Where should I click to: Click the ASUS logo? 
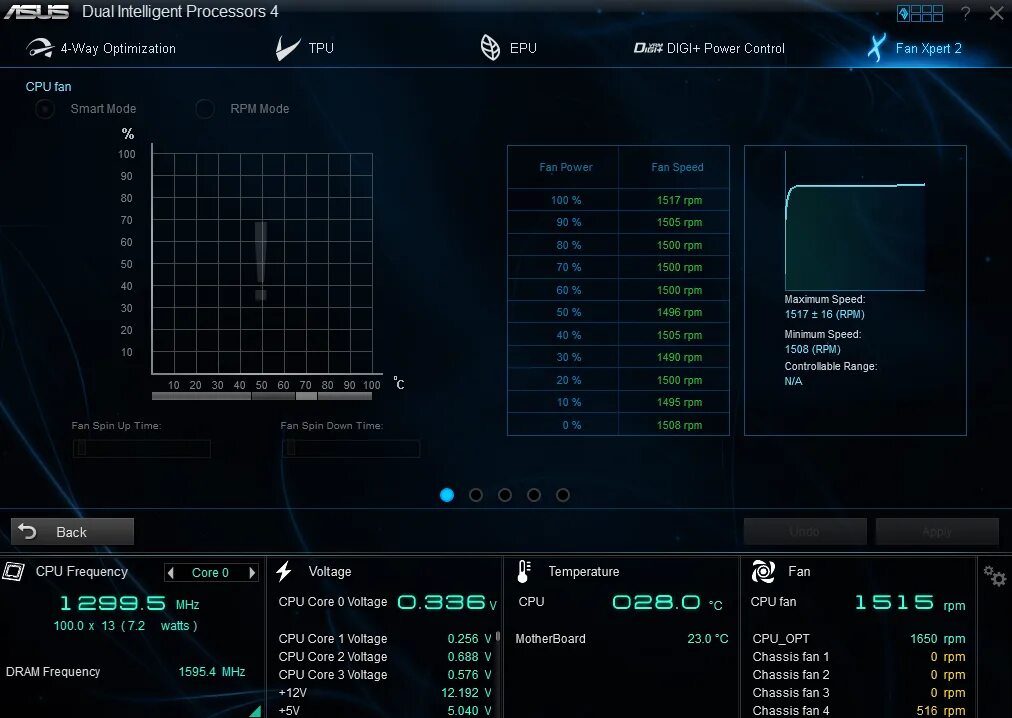coord(36,12)
